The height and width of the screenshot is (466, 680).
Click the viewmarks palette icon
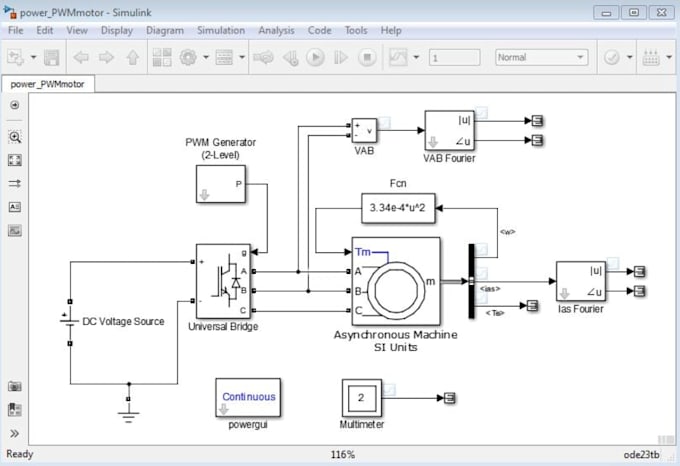tap(15, 409)
